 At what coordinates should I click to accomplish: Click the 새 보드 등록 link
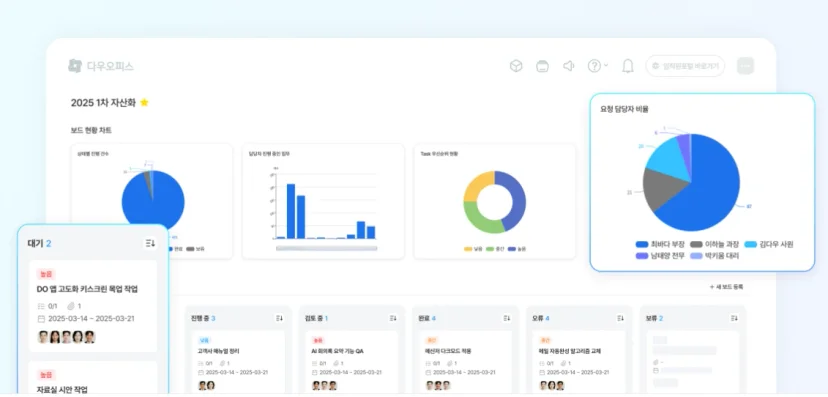click(726, 287)
